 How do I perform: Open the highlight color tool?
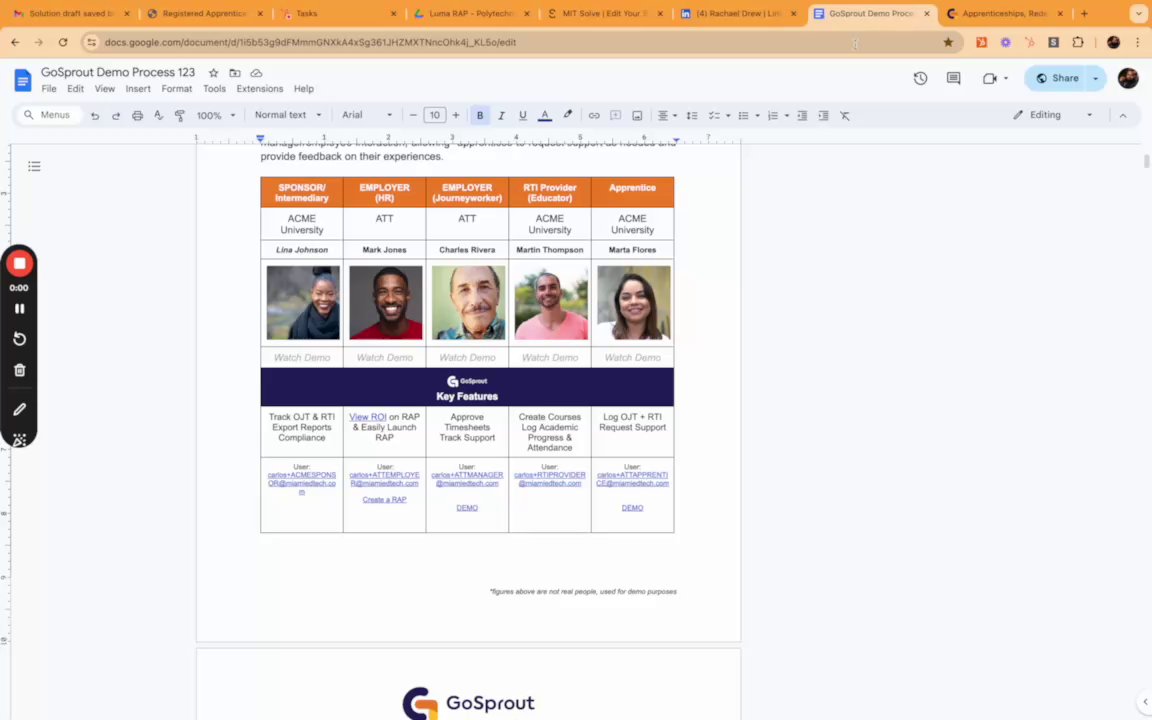[x=567, y=115]
